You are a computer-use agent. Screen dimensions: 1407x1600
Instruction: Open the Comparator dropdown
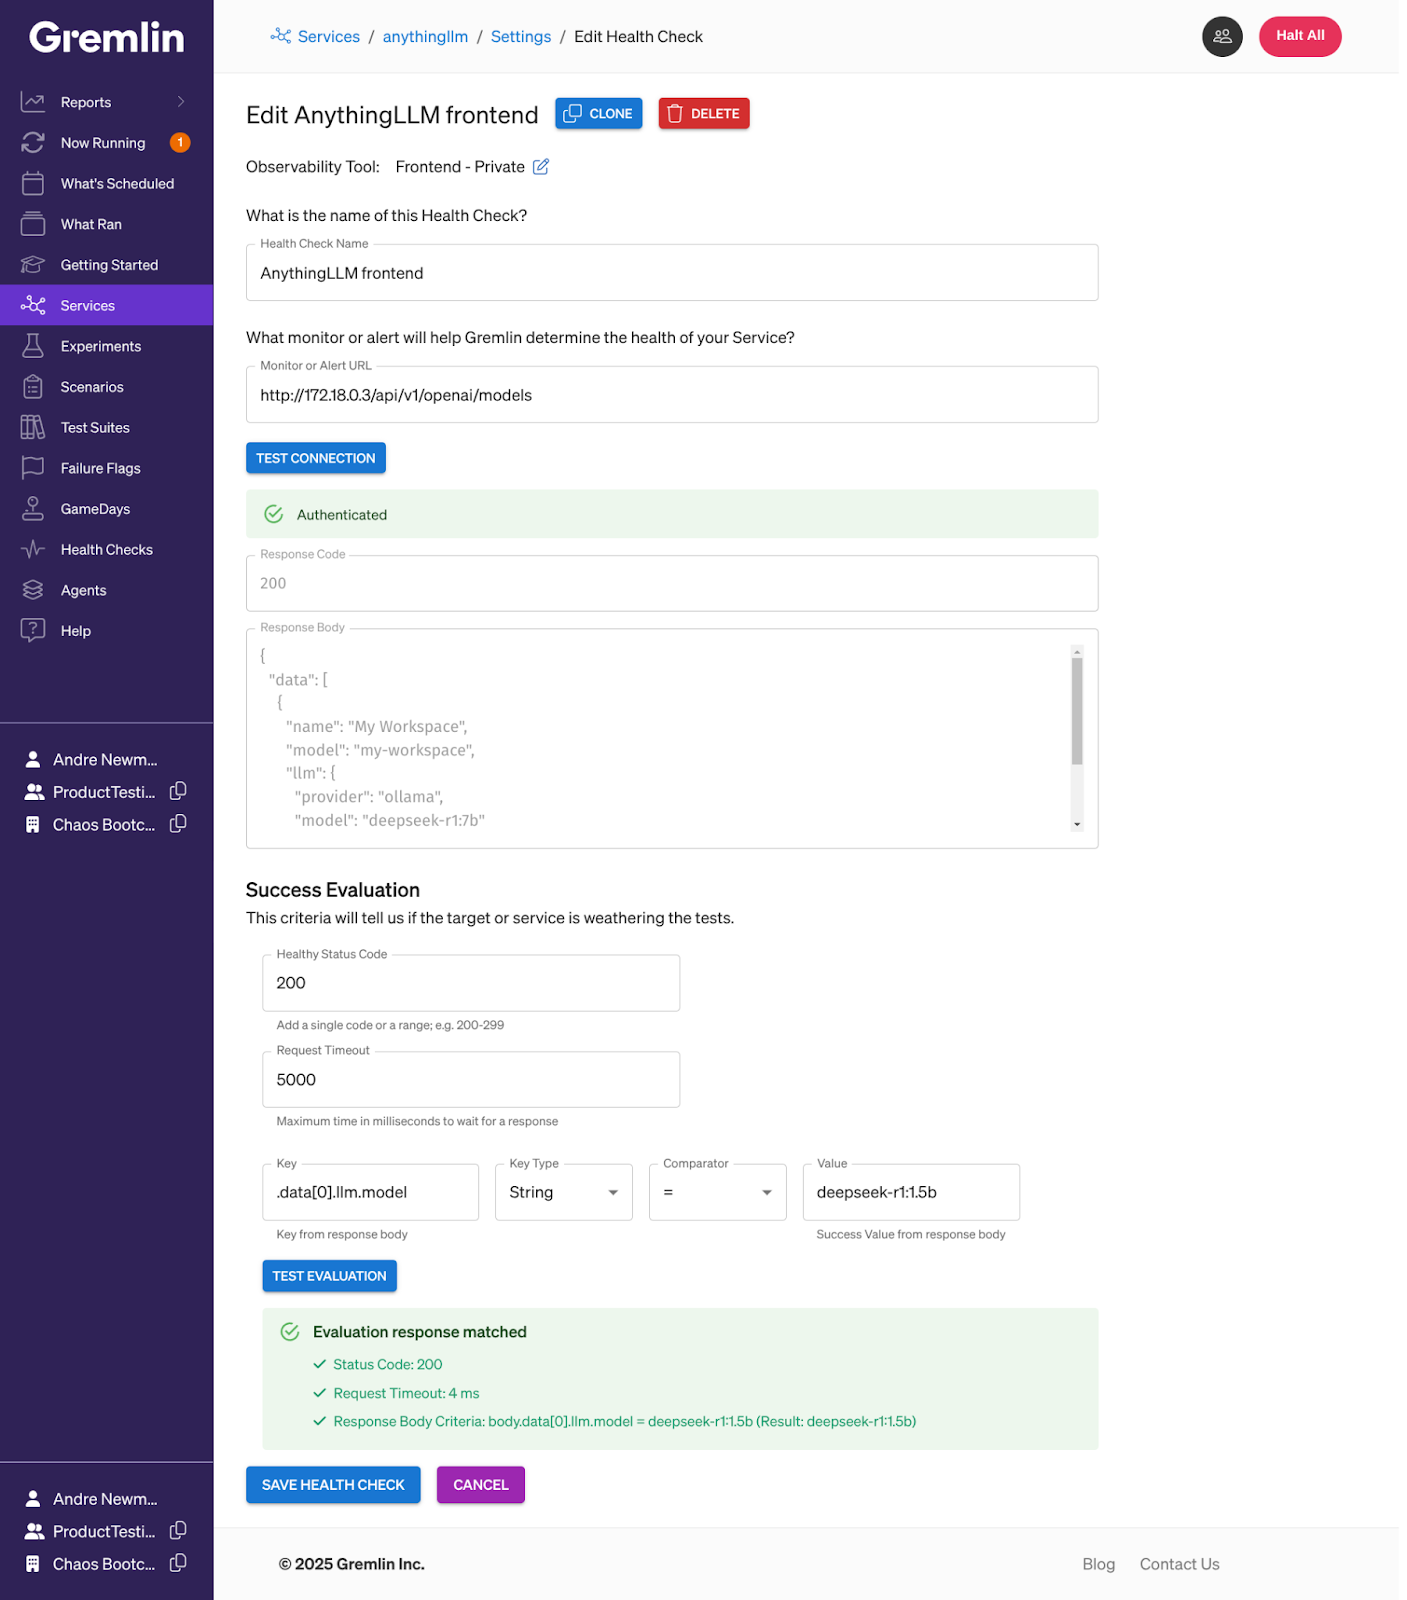tap(718, 1192)
